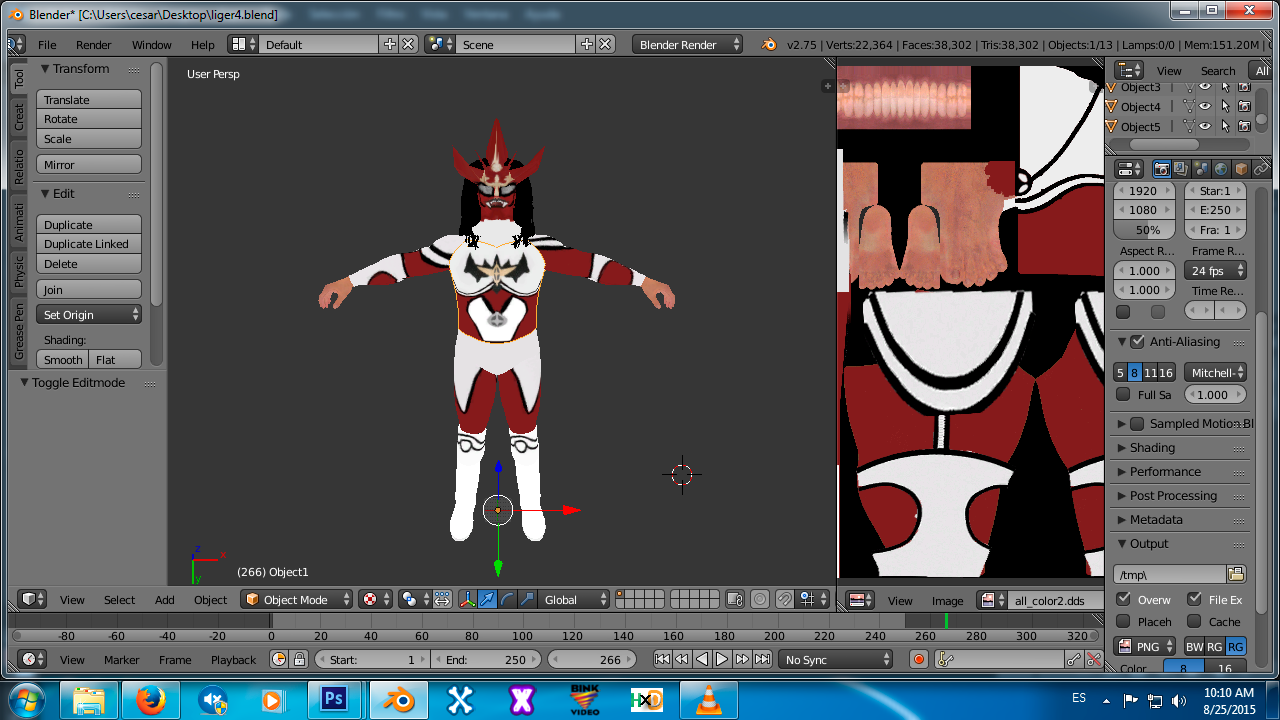Click the record auto-keyframe red button

point(919,659)
